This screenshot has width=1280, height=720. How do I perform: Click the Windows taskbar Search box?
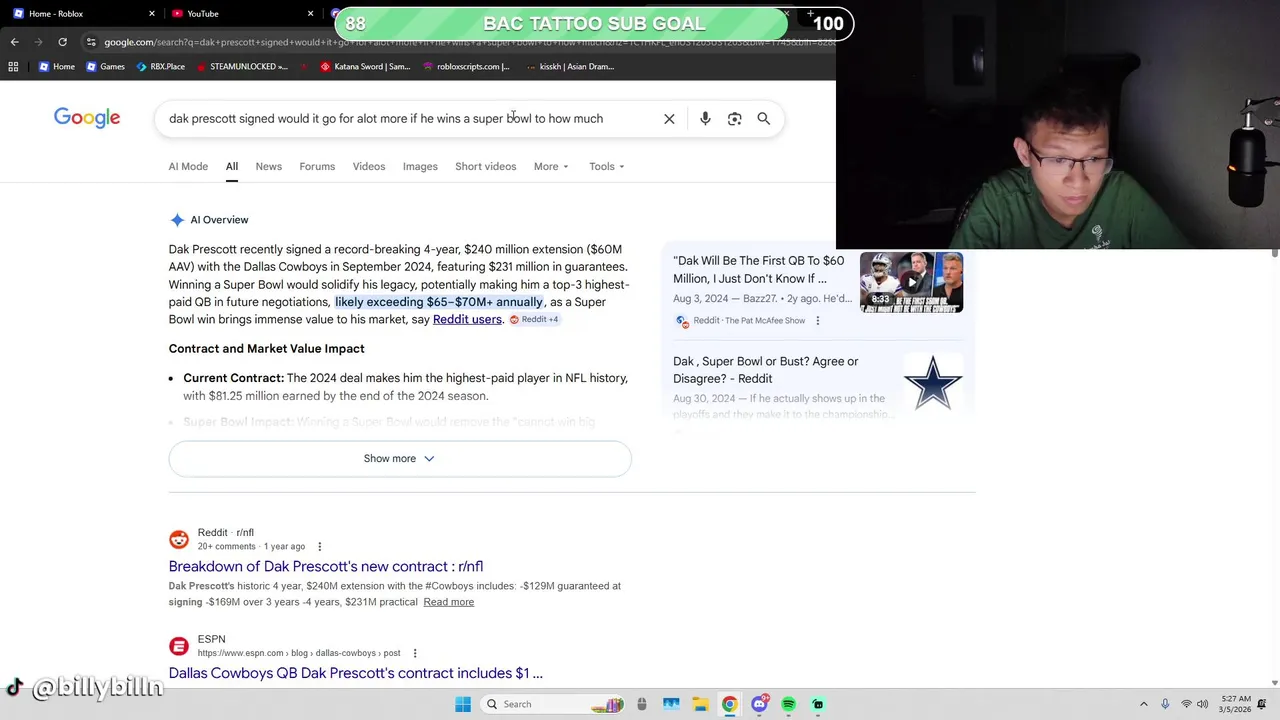[551, 704]
